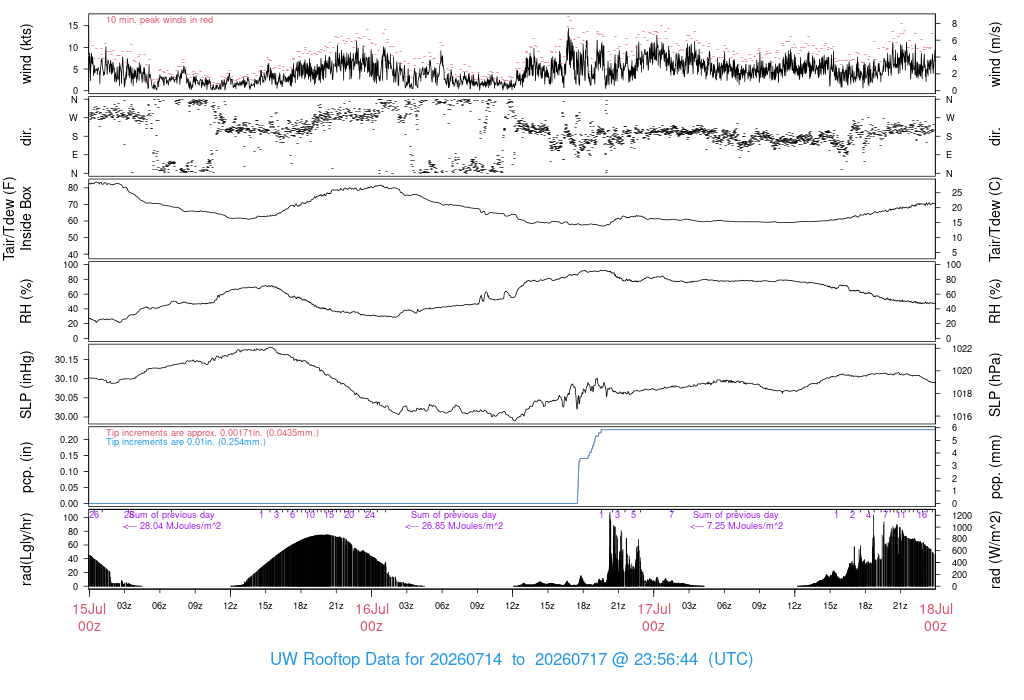Select the 'rad (W/m^2)' axis label
1024x700 pixels.
tap(995, 549)
